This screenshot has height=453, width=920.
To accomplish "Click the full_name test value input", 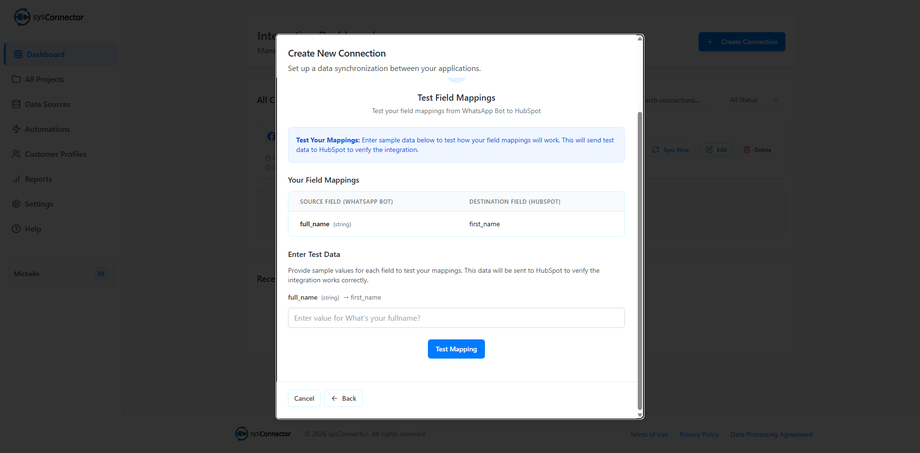I will click(456, 318).
